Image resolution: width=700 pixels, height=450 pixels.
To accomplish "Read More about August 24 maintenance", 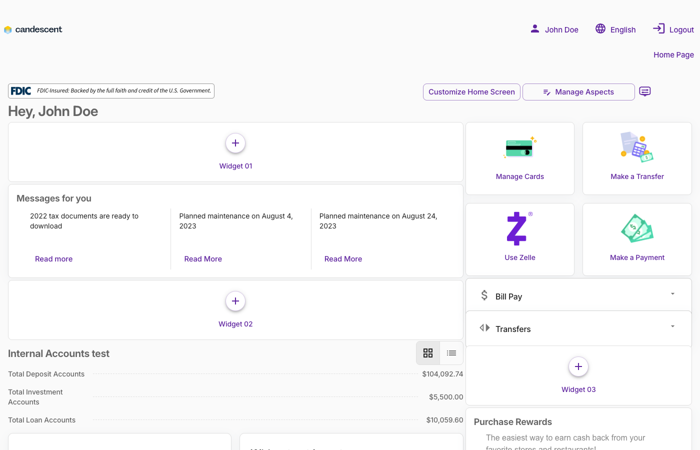I will 343,259.
